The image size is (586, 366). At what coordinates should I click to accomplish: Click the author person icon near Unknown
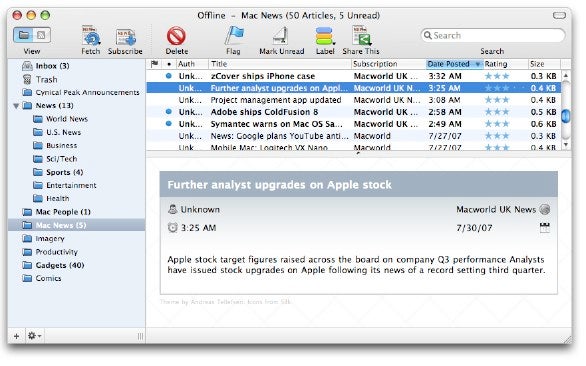172,209
